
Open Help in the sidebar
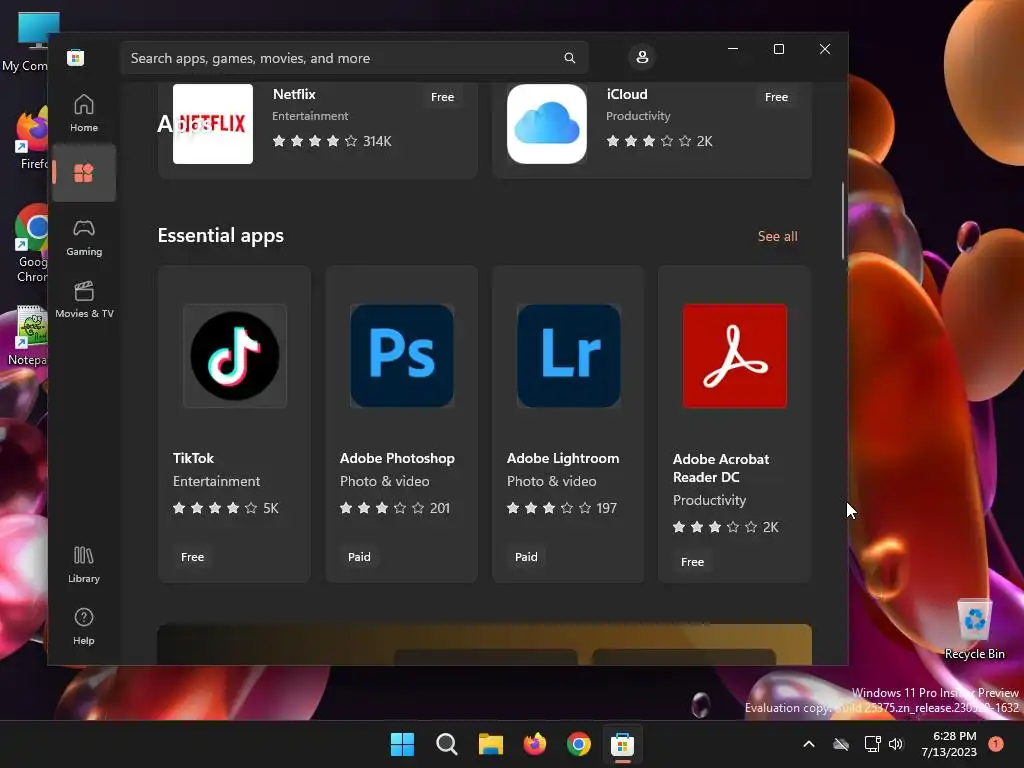(84, 627)
